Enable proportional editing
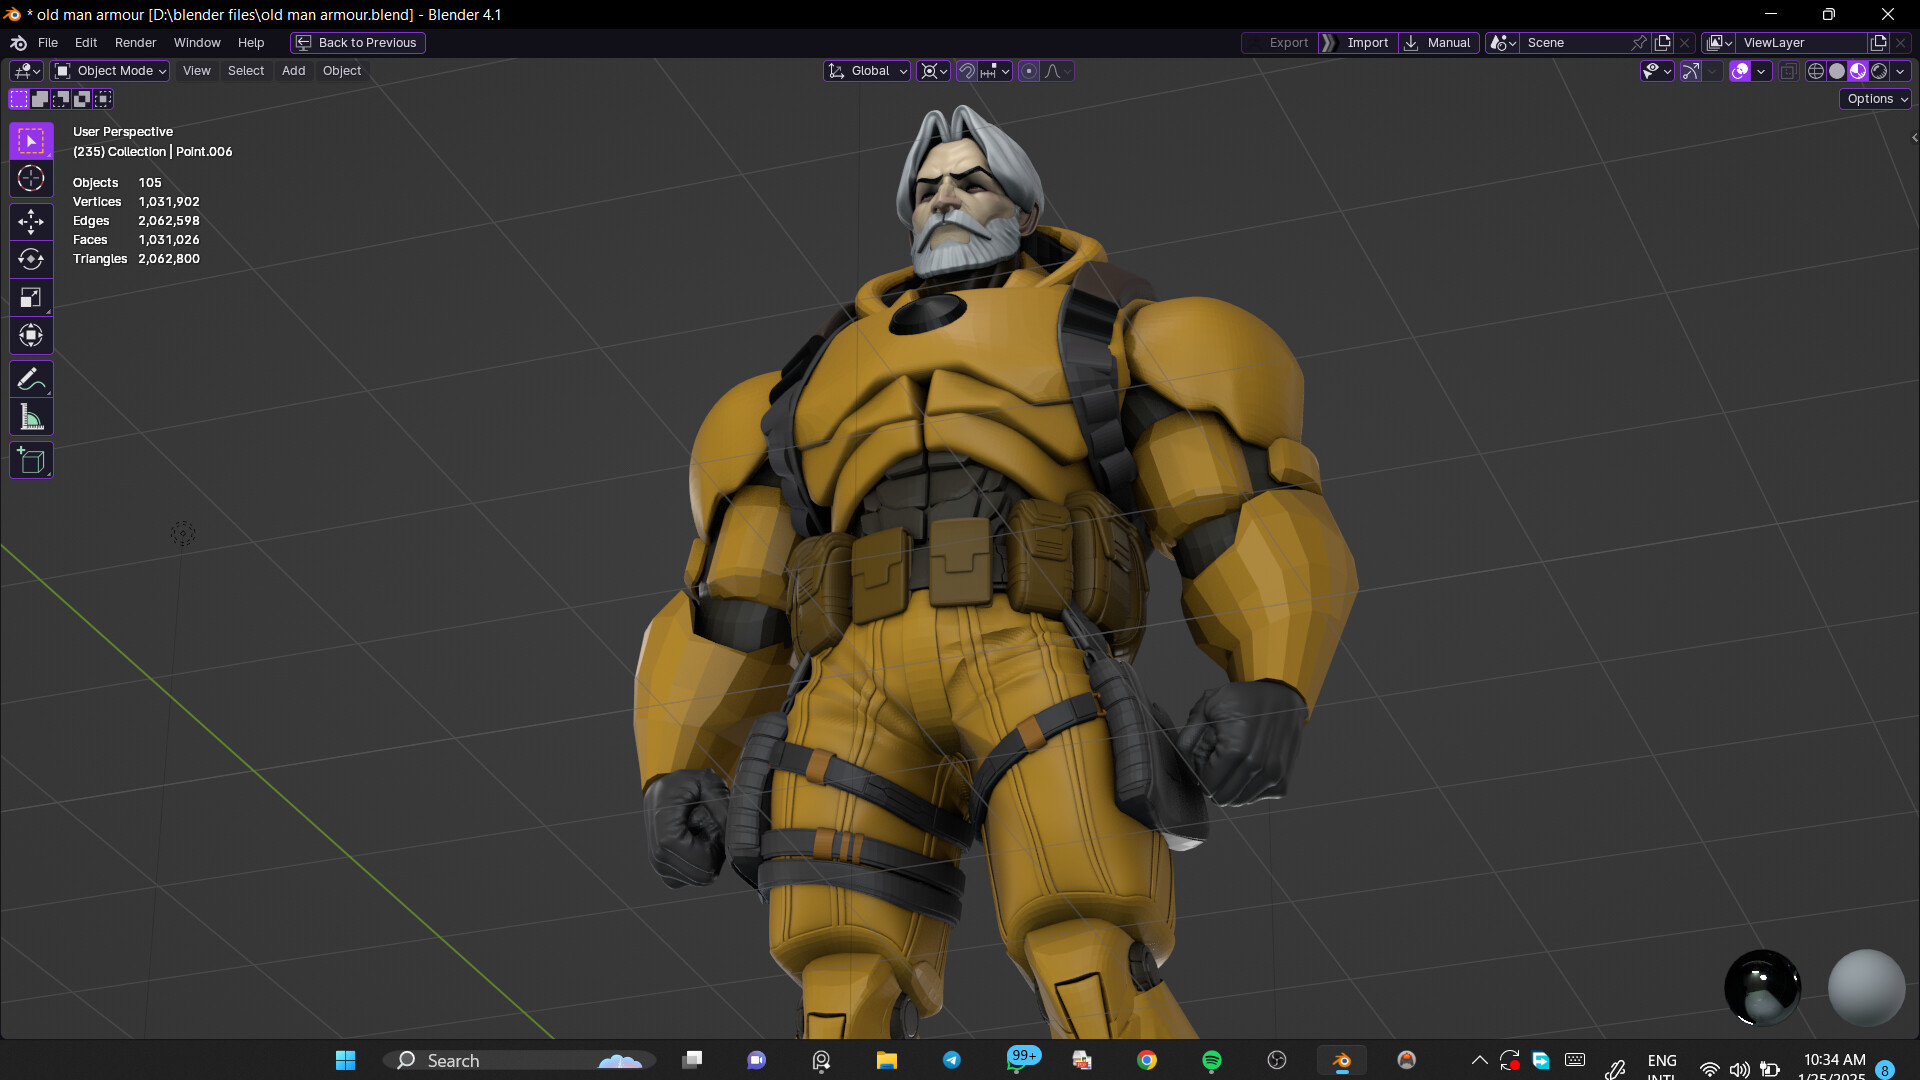The width and height of the screenshot is (1920, 1080). [x=1029, y=70]
